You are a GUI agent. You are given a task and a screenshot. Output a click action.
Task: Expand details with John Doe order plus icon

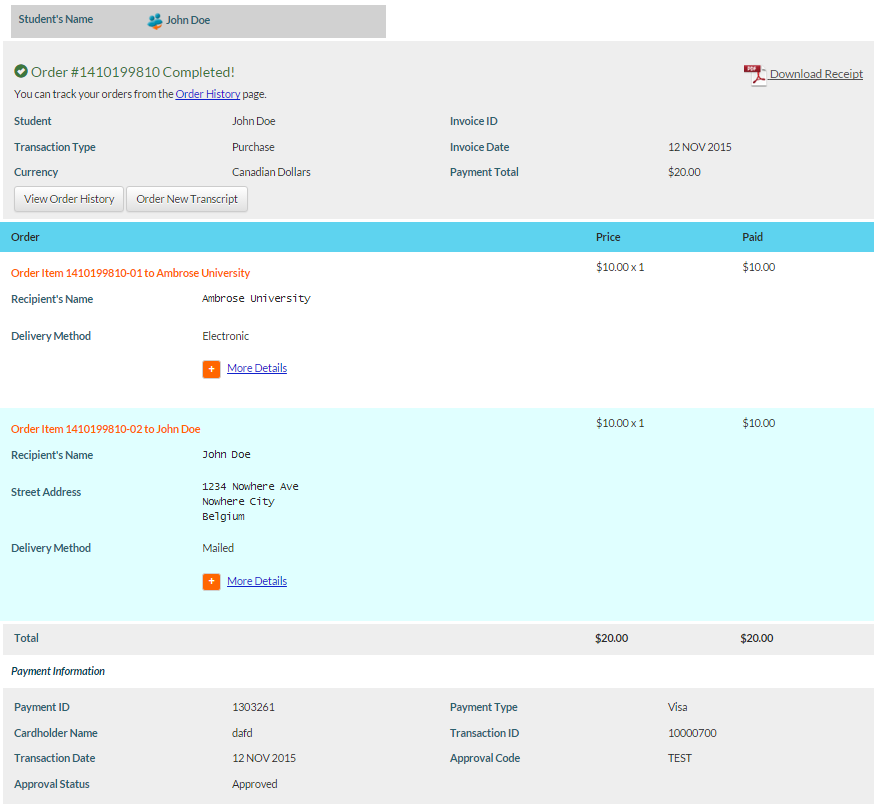[x=211, y=582]
